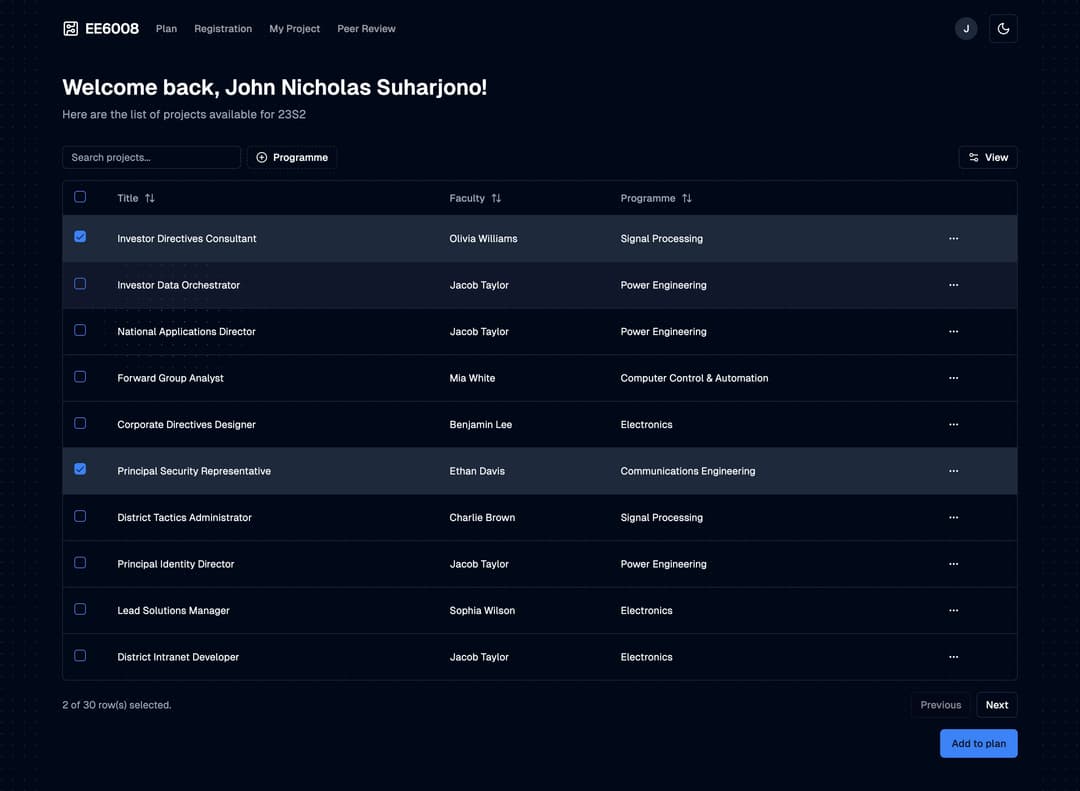
Task: Open the Programme filter dropdown
Action: pyautogui.click(x=292, y=157)
